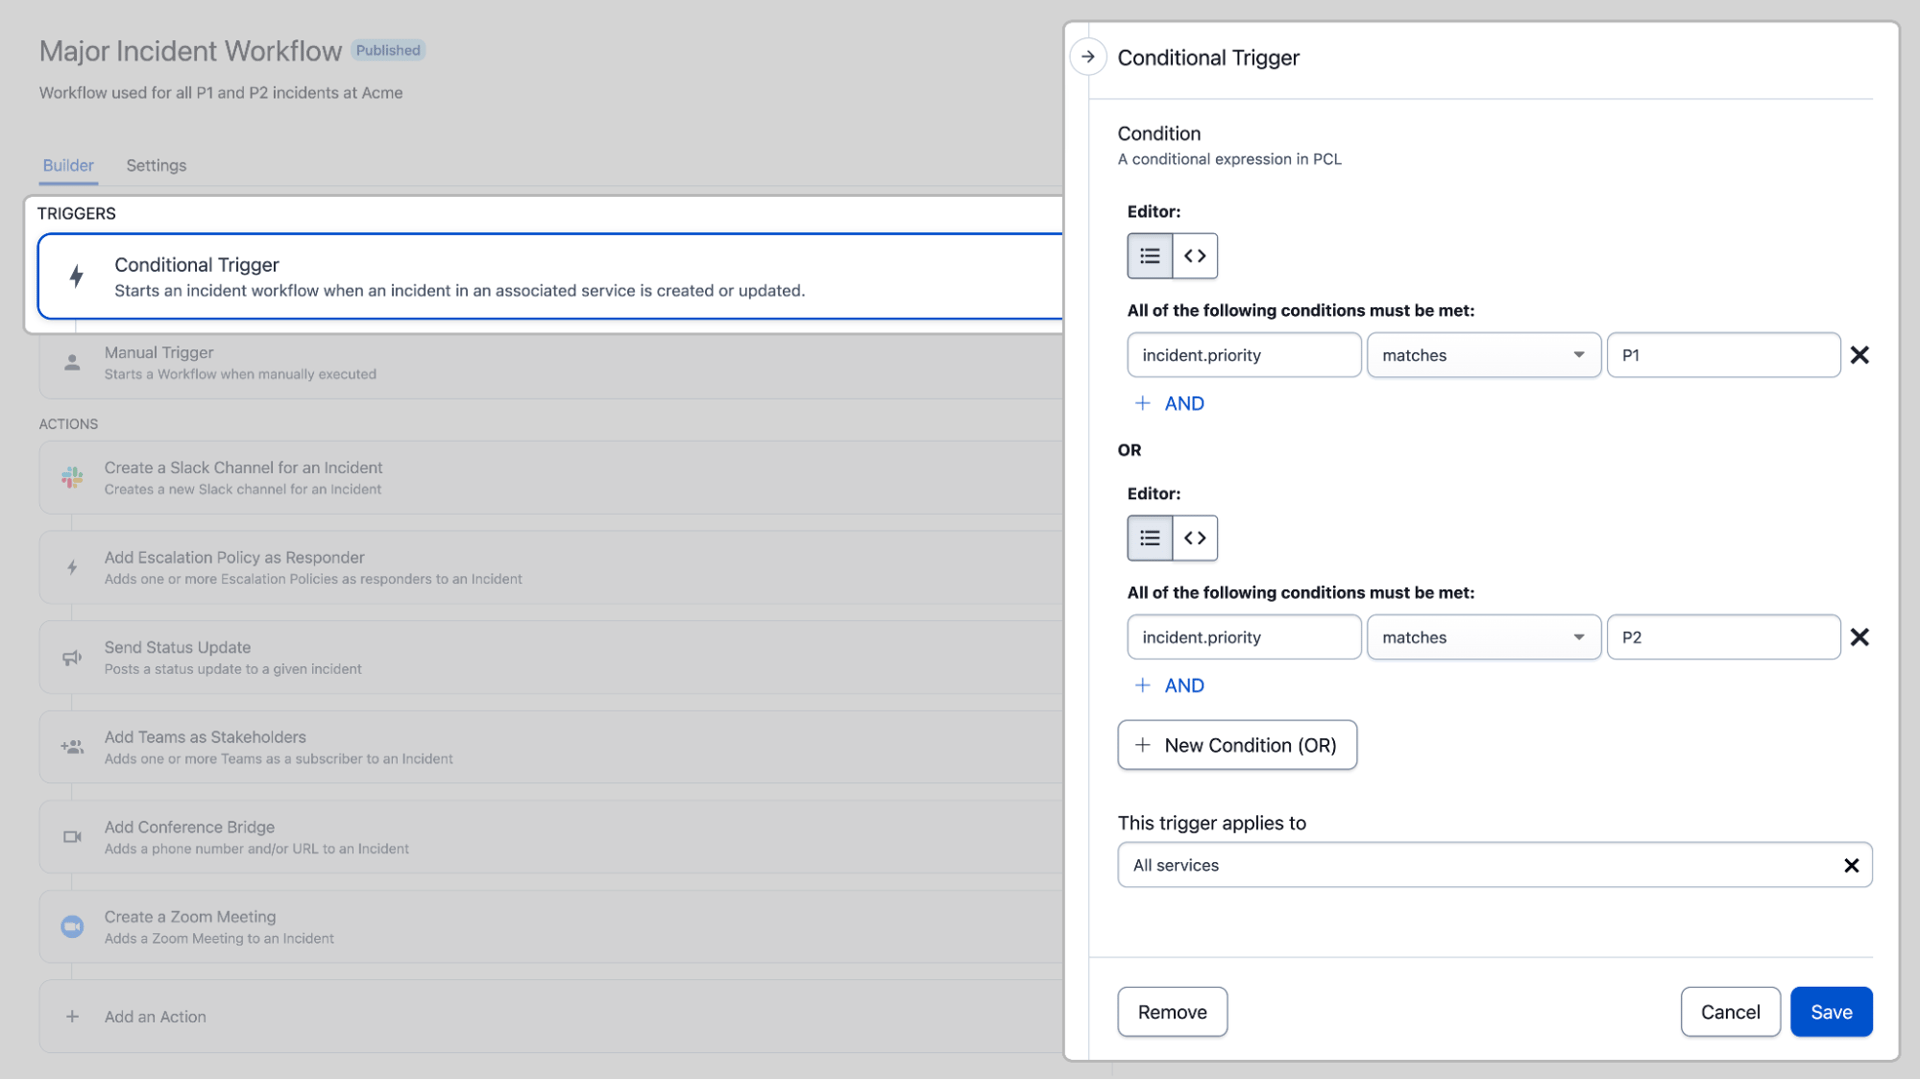Click the Create a Zoom Meeting icon
This screenshot has height=1080, width=1920.
click(71, 926)
